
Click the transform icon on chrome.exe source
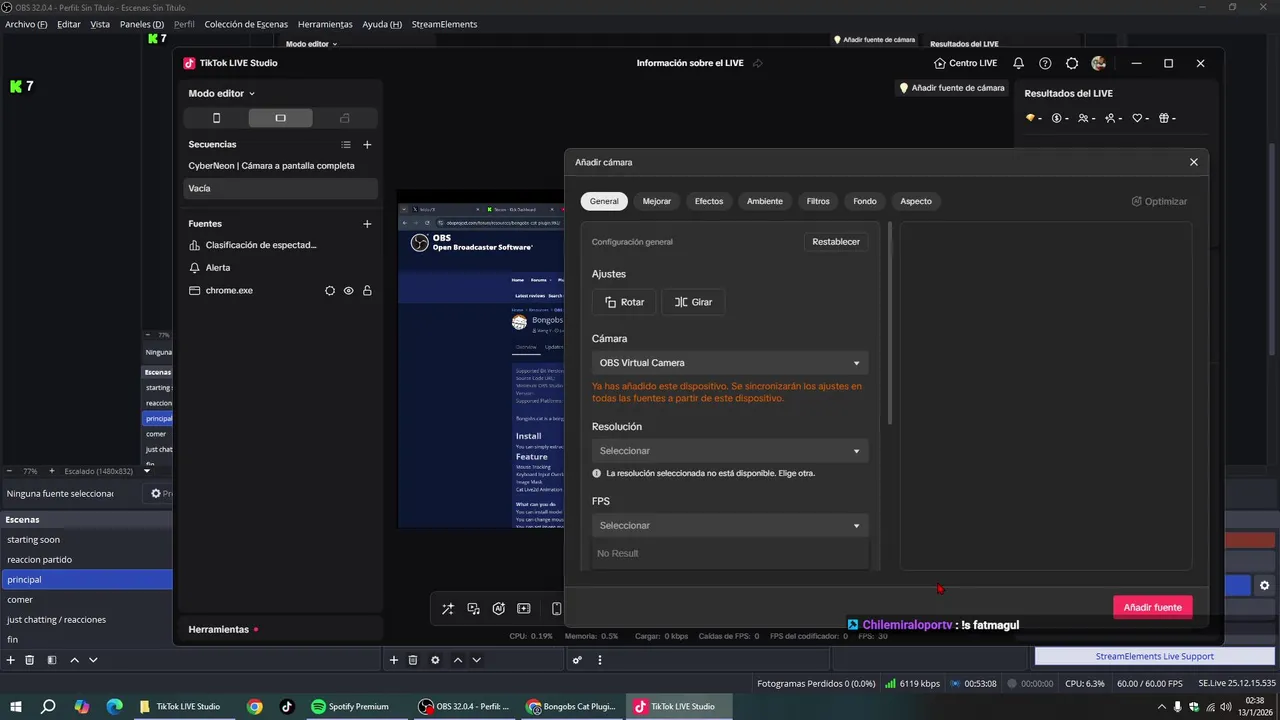click(x=330, y=291)
